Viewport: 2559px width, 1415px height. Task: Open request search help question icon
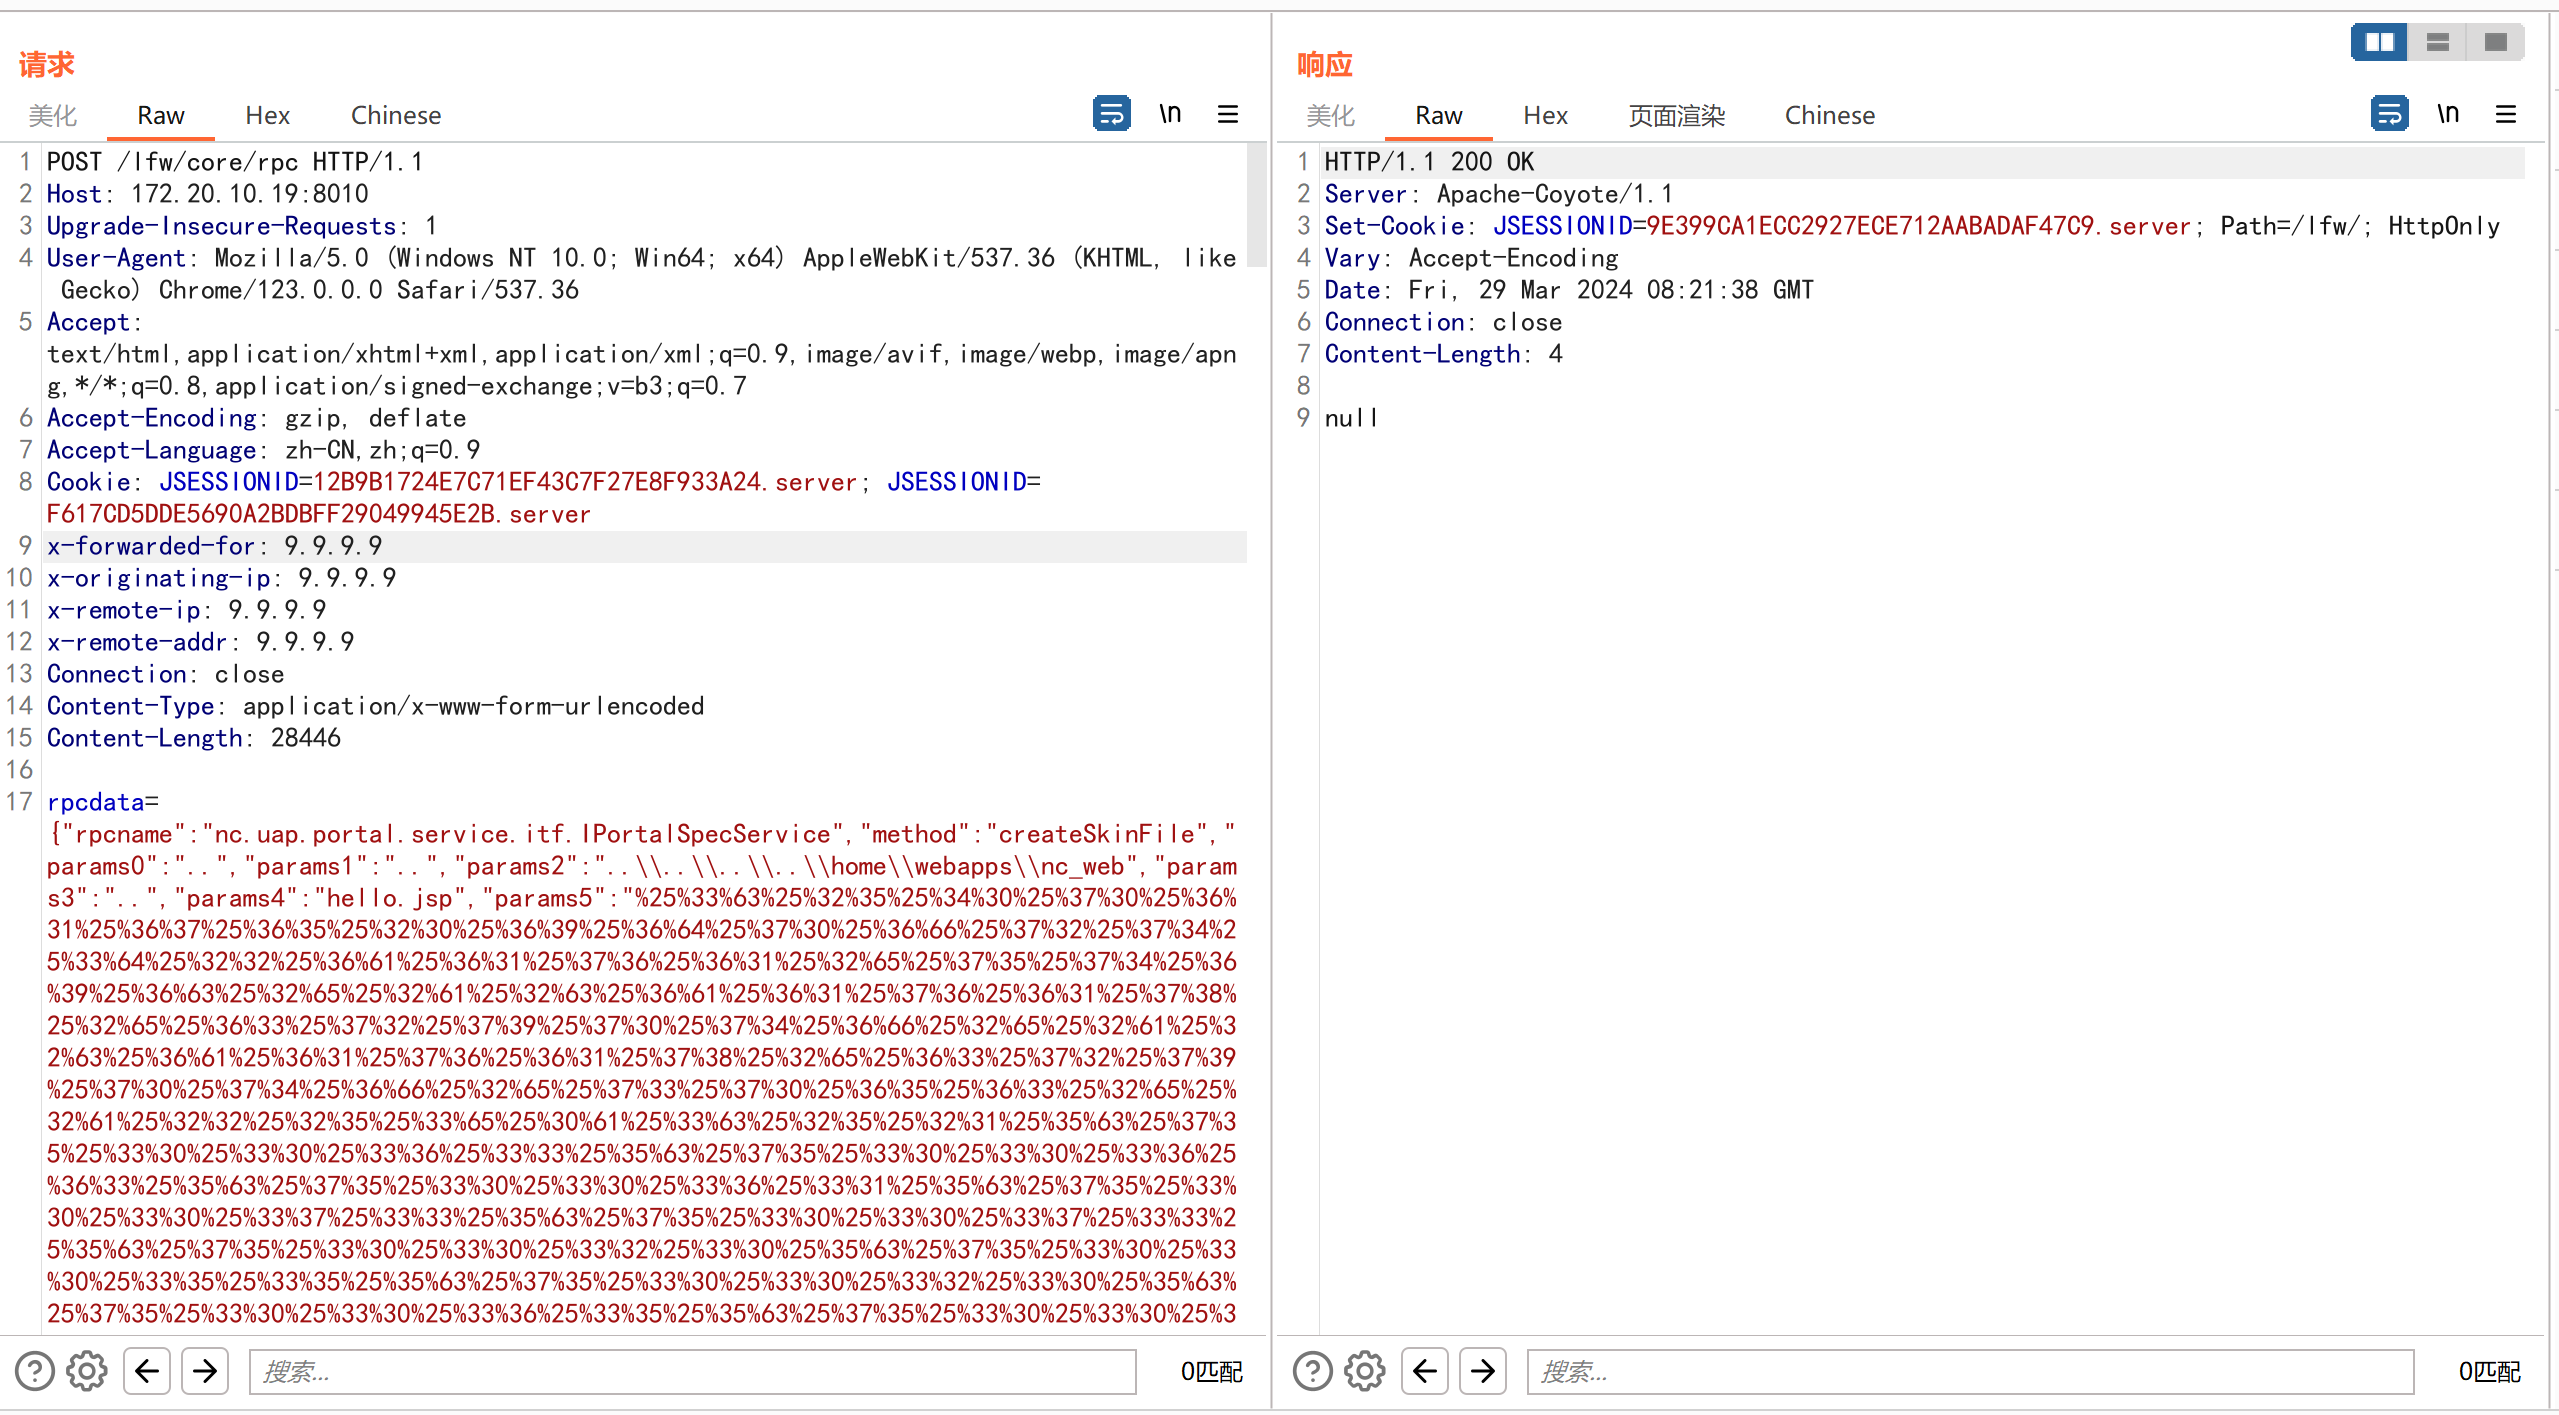[x=35, y=1371]
